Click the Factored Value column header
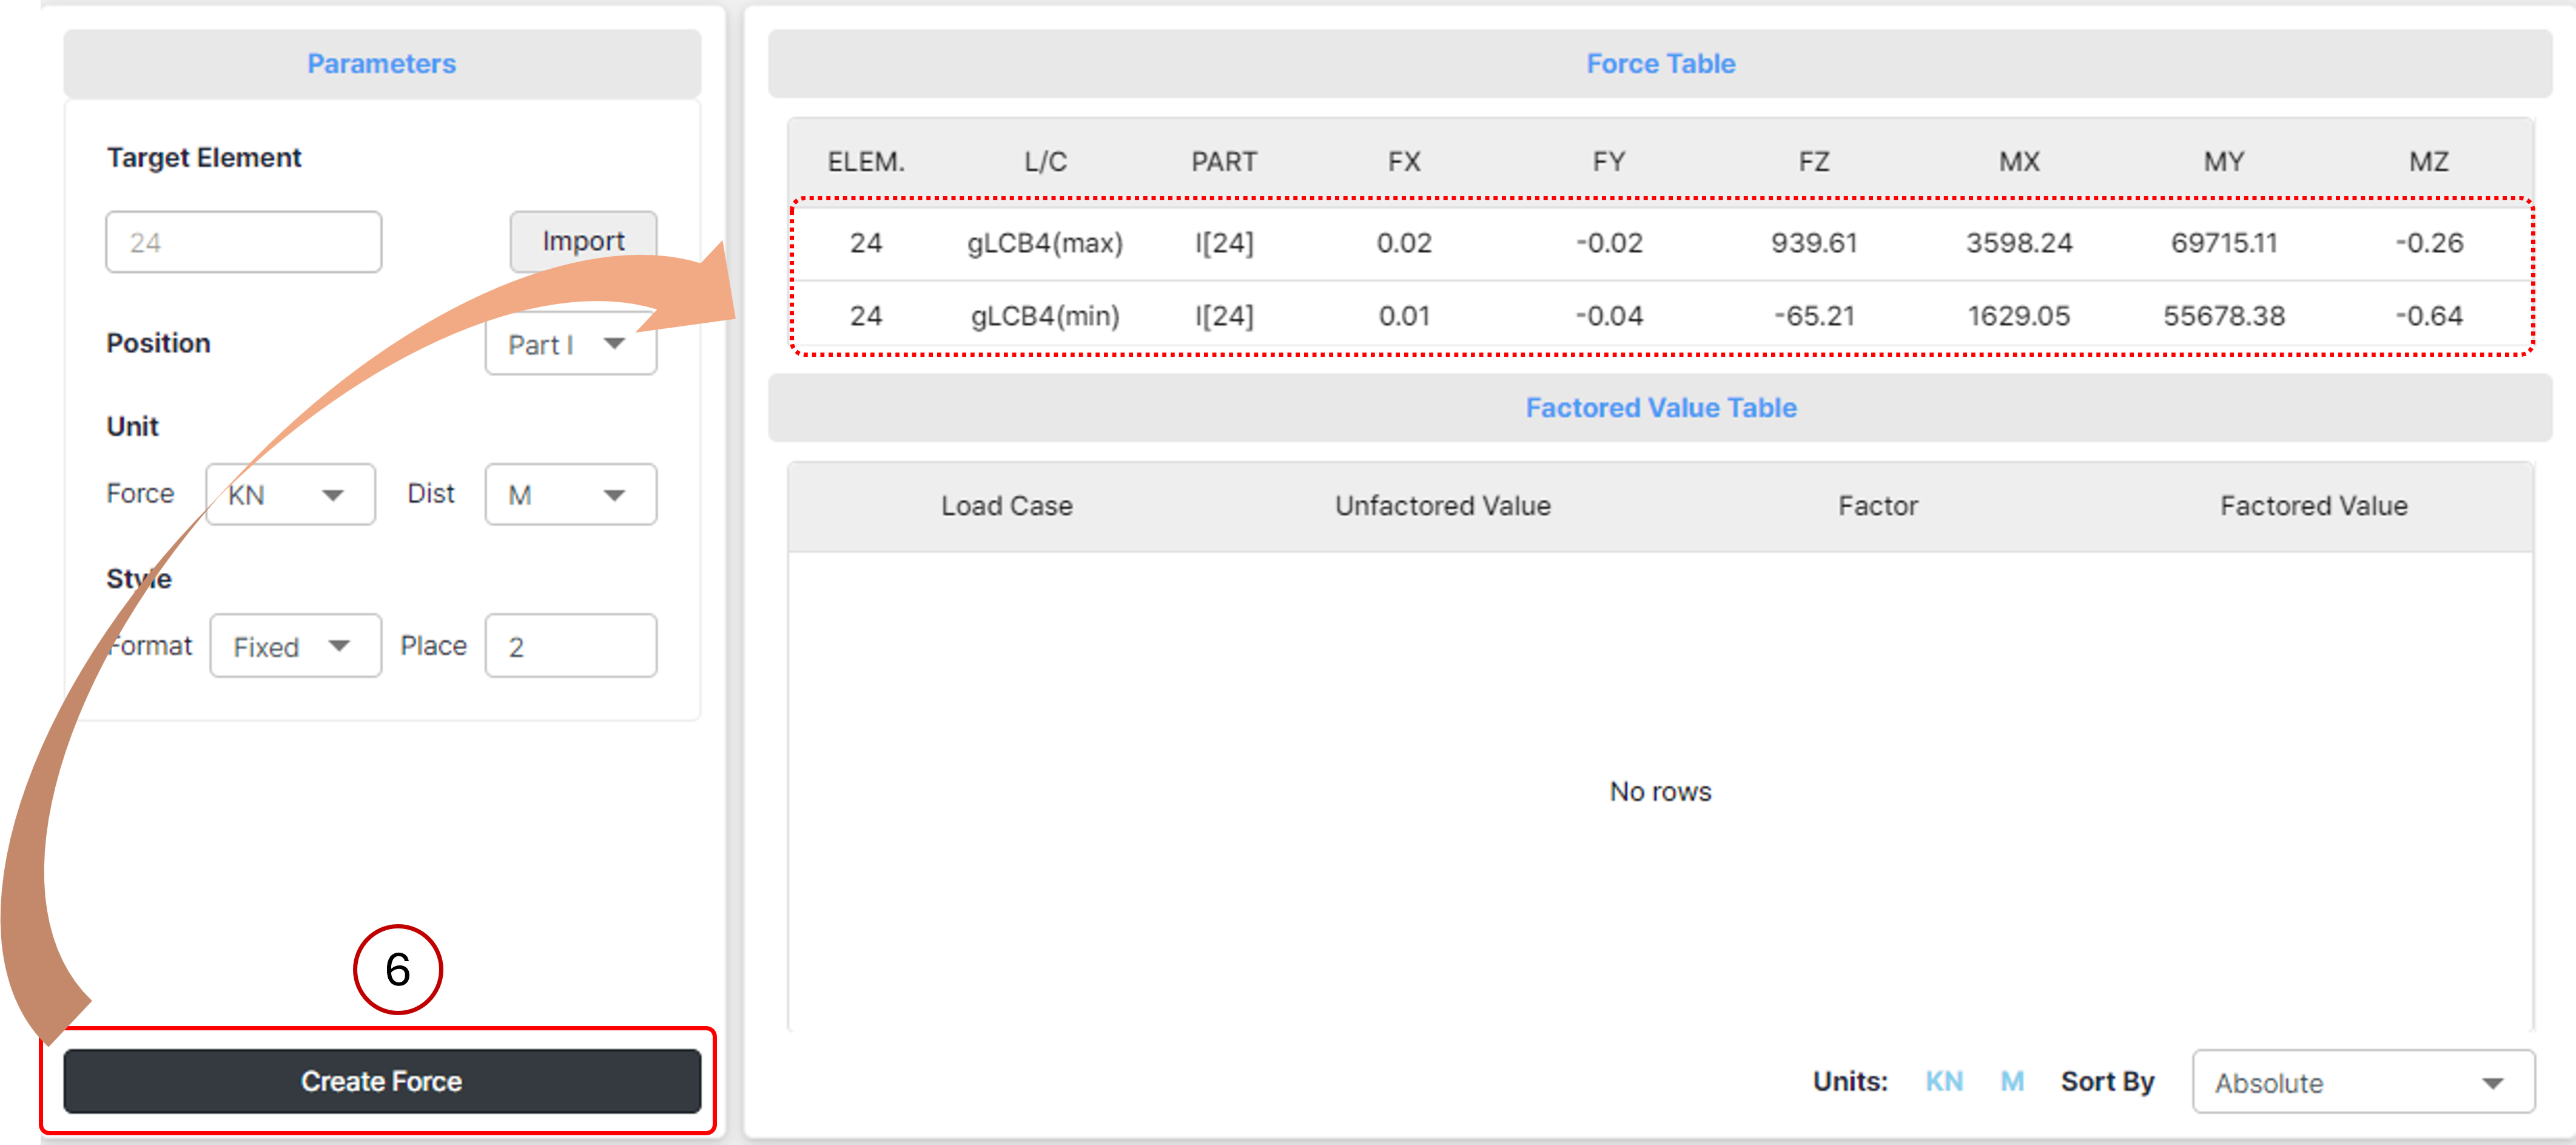The width and height of the screenshot is (2576, 1145). click(2314, 506)
